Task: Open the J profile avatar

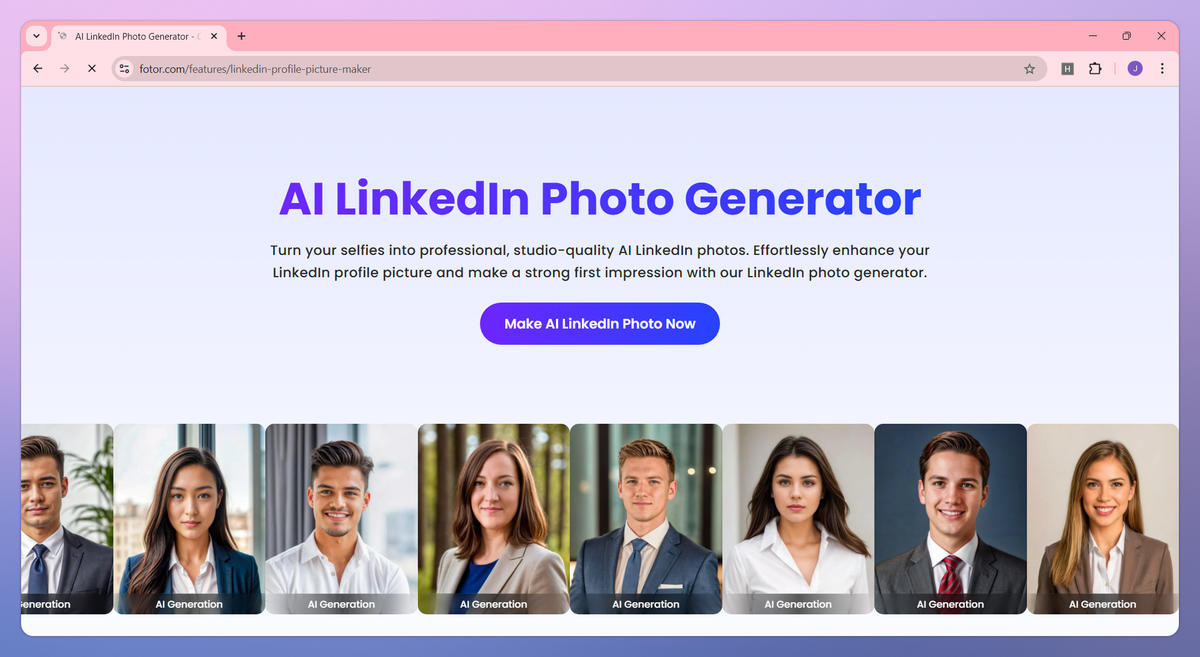Action: click(x=1135, y=69)
